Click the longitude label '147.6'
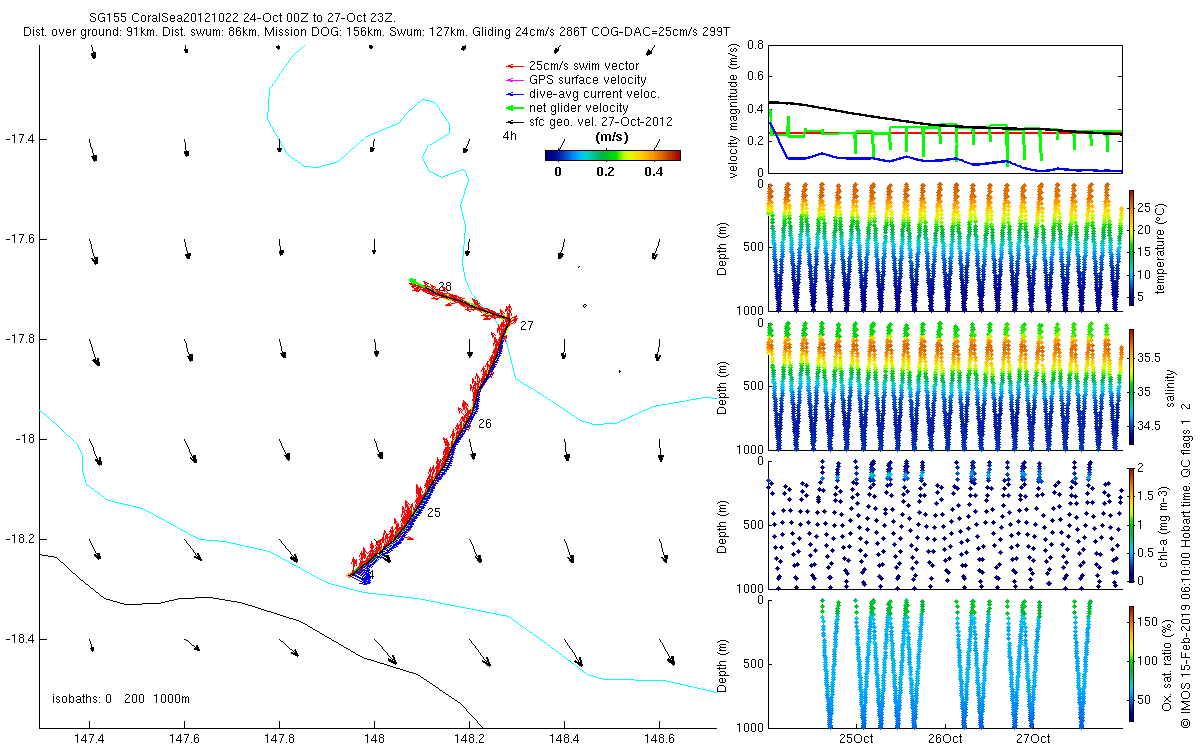 (x=184, y=739)
